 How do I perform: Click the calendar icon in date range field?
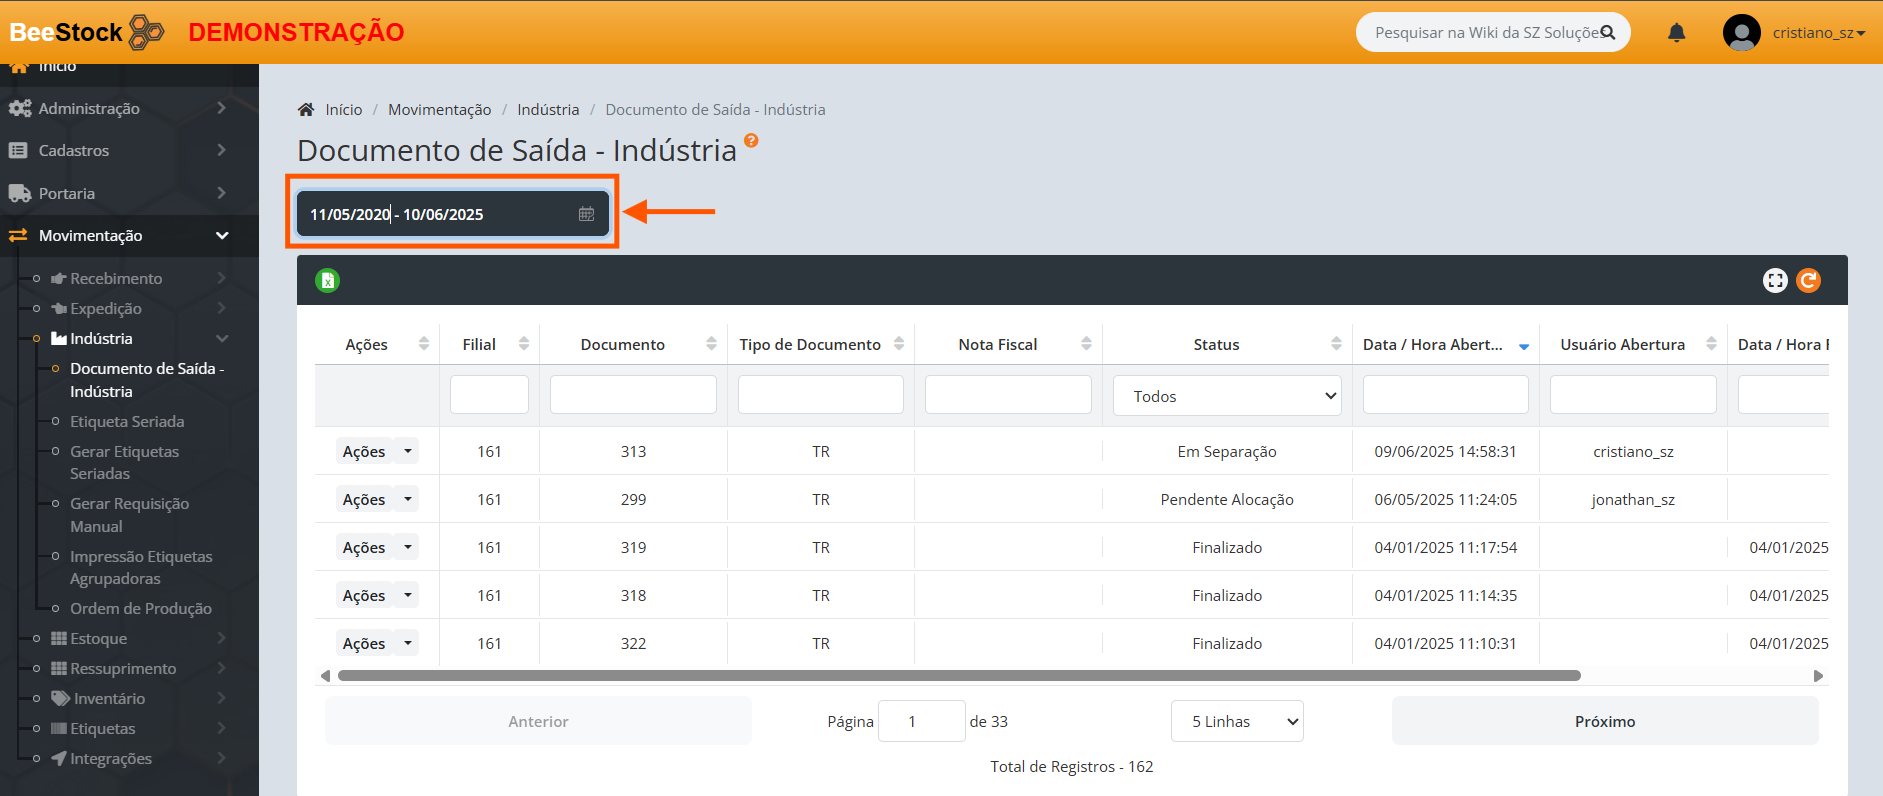pyautogui.click(x=587, y=214)
